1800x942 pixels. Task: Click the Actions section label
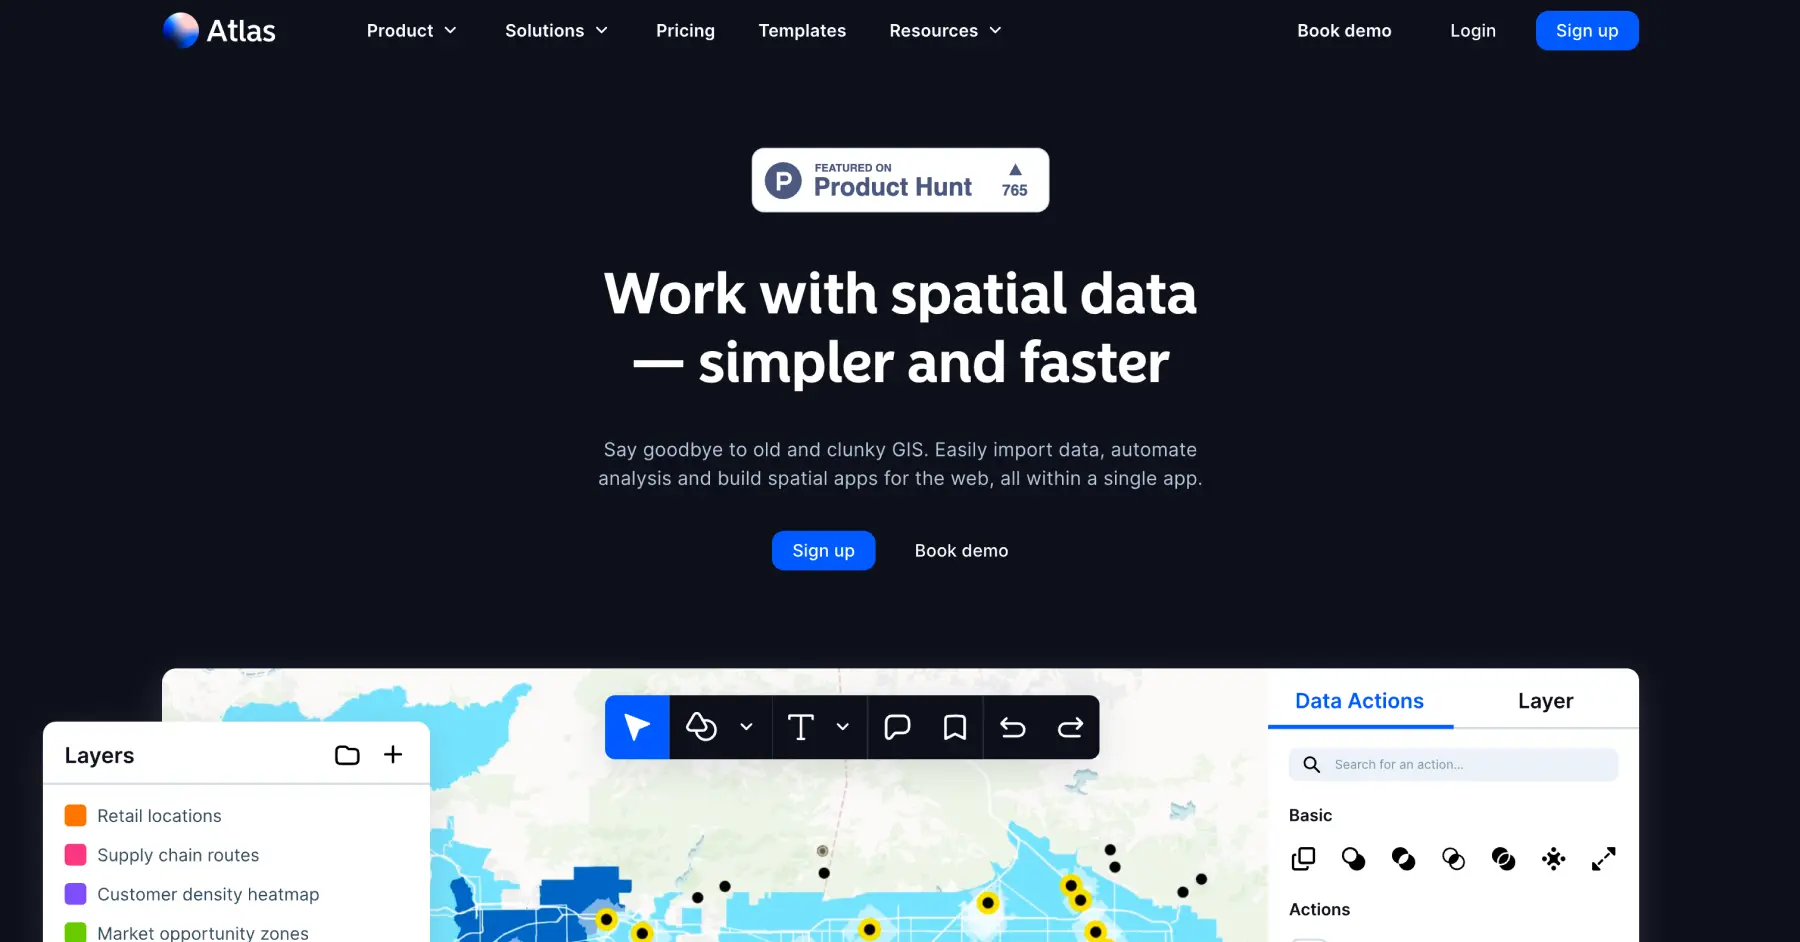tap(1319, 909)
